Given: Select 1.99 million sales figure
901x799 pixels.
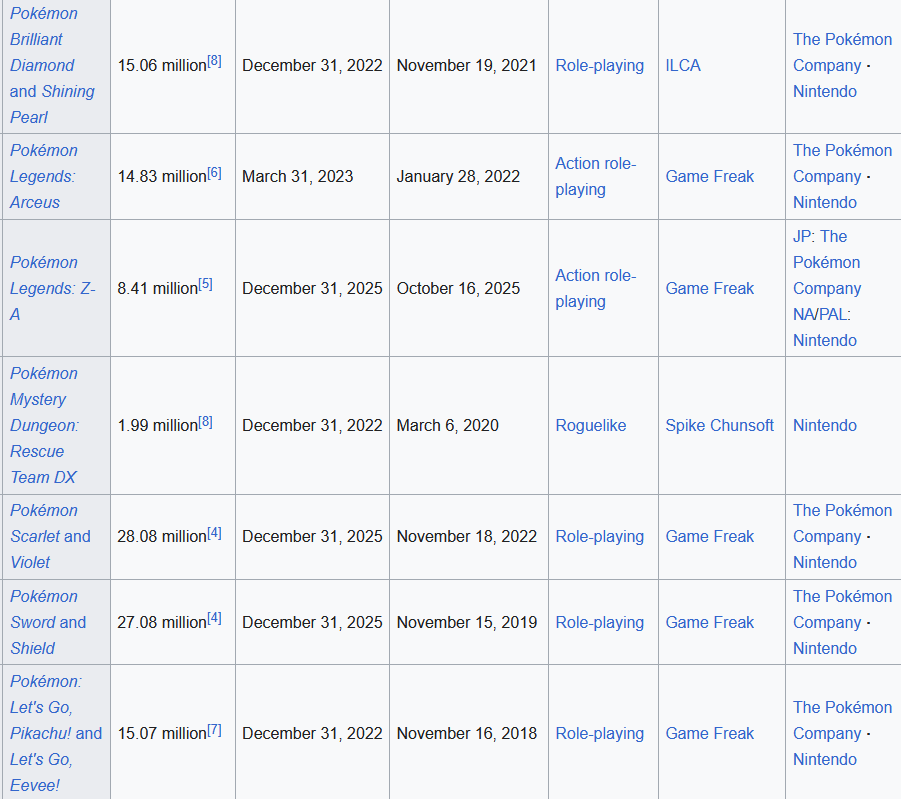Looking at the screenshot, I should click(x=158, y=425).
